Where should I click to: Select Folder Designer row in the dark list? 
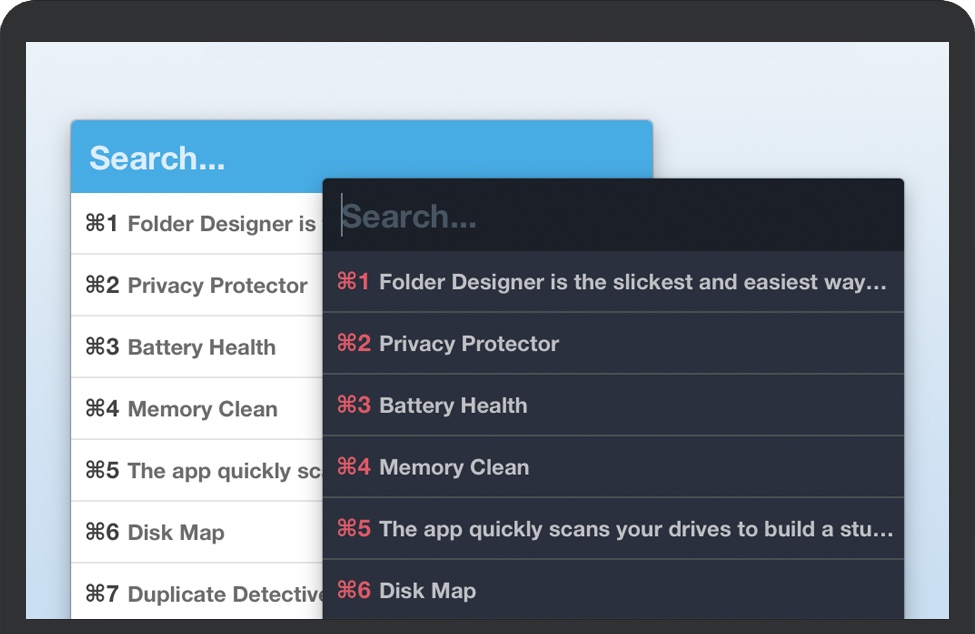pos(613,282)
